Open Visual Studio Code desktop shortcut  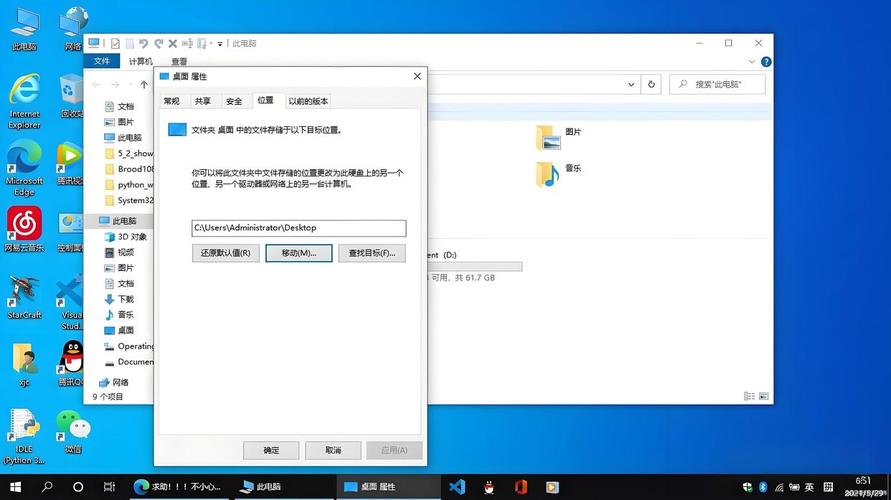point(70,302)
